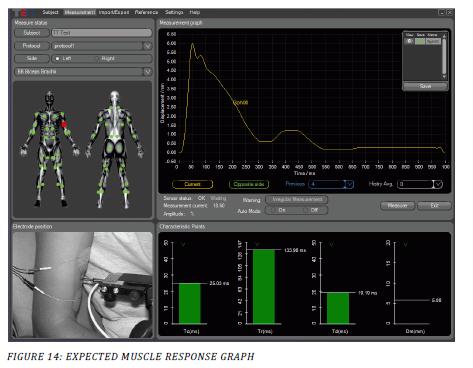Click the green color cell in measurements list
The width and height of the screenshot is (473, 368).
point(420,41)
